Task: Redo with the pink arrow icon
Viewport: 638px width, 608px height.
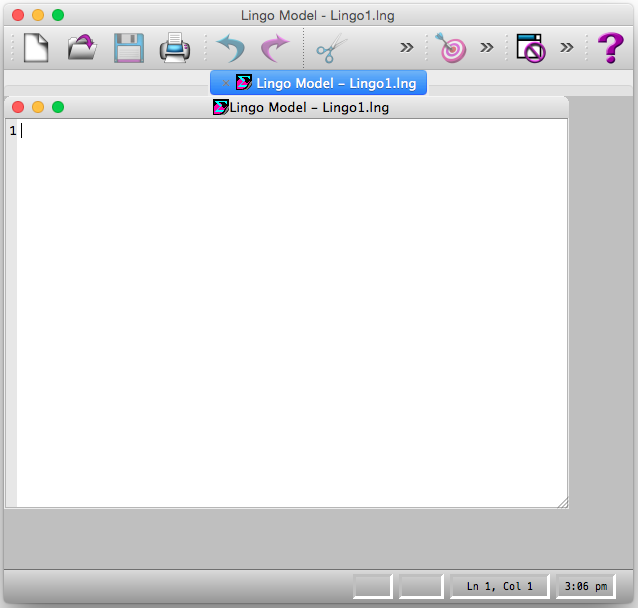Action: coord(274,47)
